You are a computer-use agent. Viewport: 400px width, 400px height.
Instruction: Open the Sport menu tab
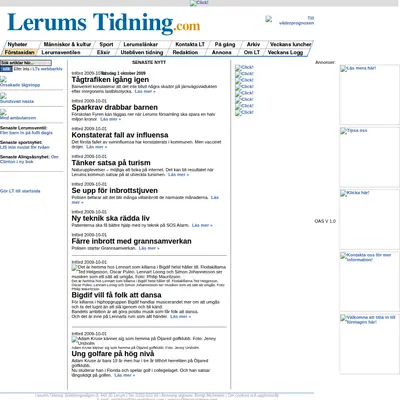tap(106, 44)
